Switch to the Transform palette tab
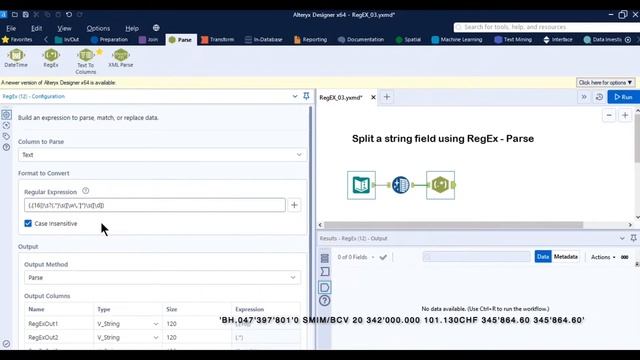The width and height of the screenshot is (640, 360). pos(218,40)
